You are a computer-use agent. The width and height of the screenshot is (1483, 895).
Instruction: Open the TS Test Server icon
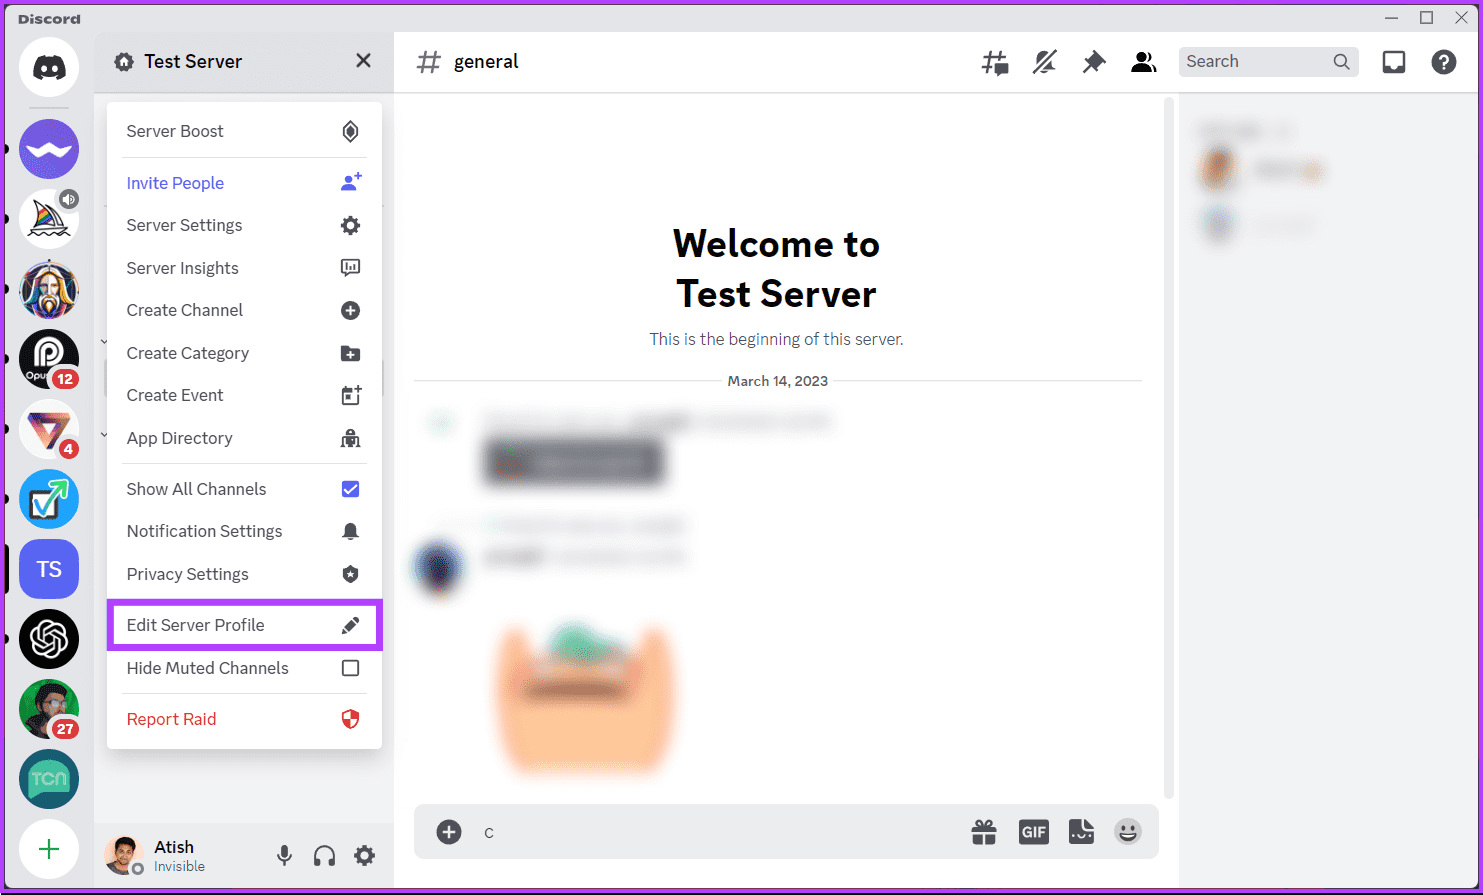pos(49,569)
